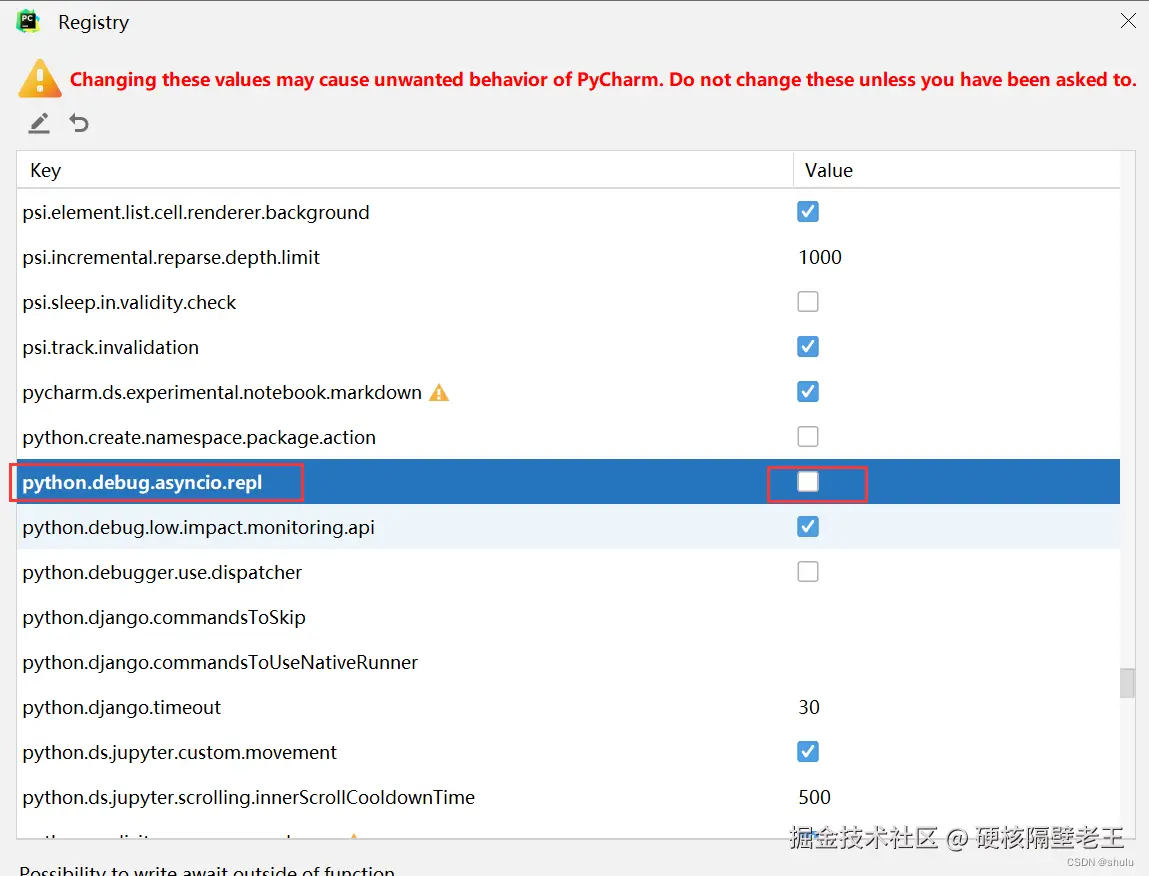Select the python.django.commandsToSkip row
This screenshot has width=1149, height=876.
pyautogui.click(x=568, y=617)
